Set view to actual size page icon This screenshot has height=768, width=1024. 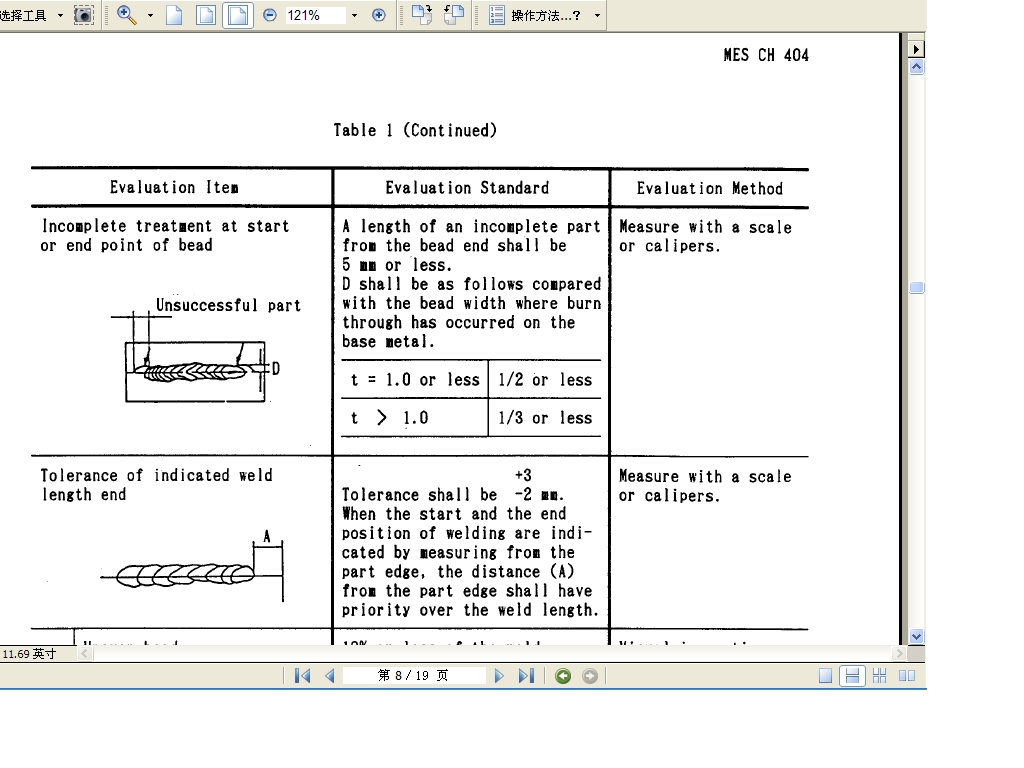(x=174, y=15)
